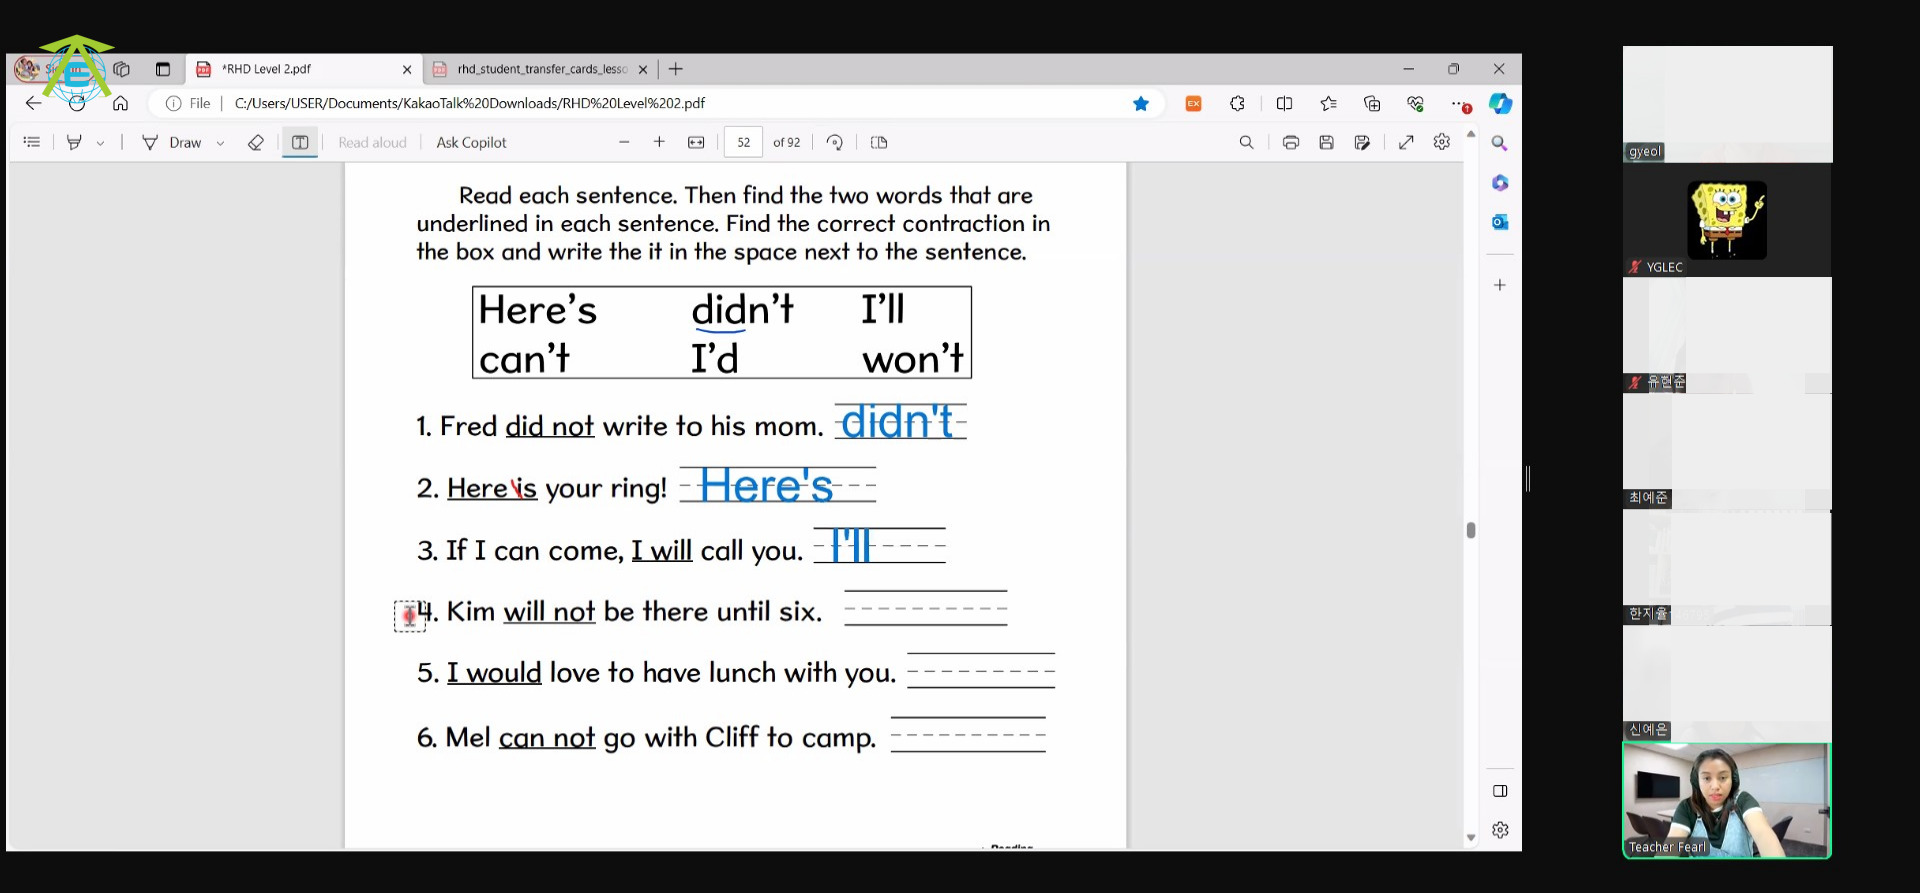
Task: Toggle Split screen view
Action: coord(1285,103)
